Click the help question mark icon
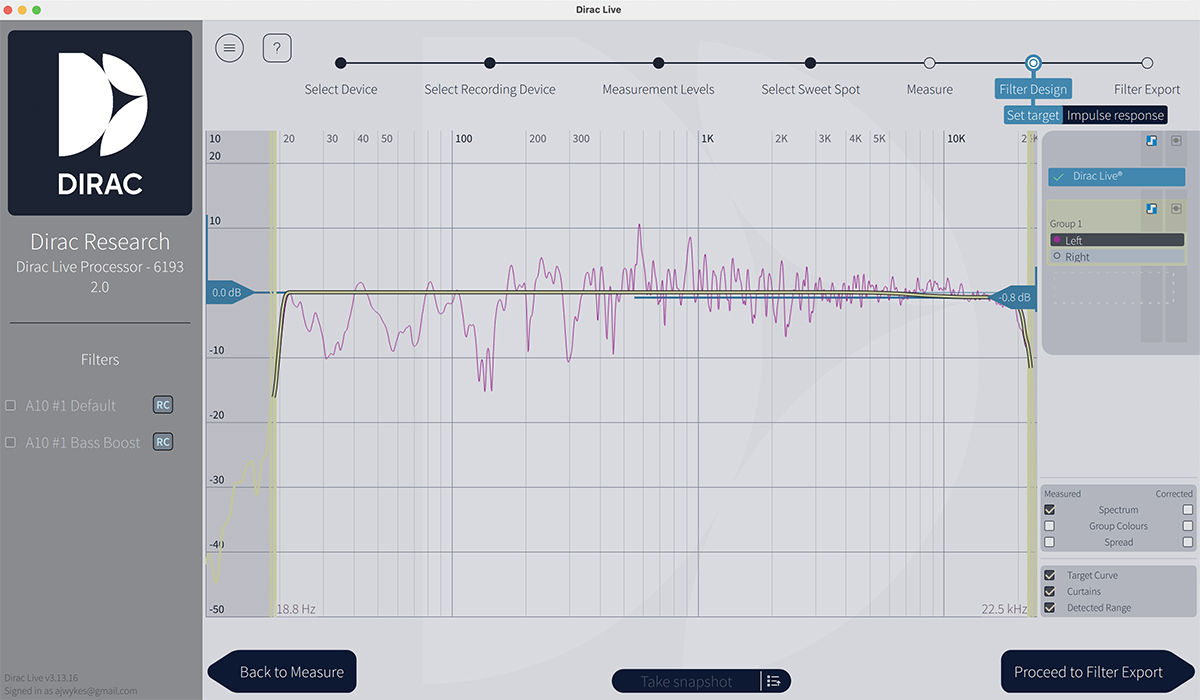The image size is (1200, 700). [277, 47]
